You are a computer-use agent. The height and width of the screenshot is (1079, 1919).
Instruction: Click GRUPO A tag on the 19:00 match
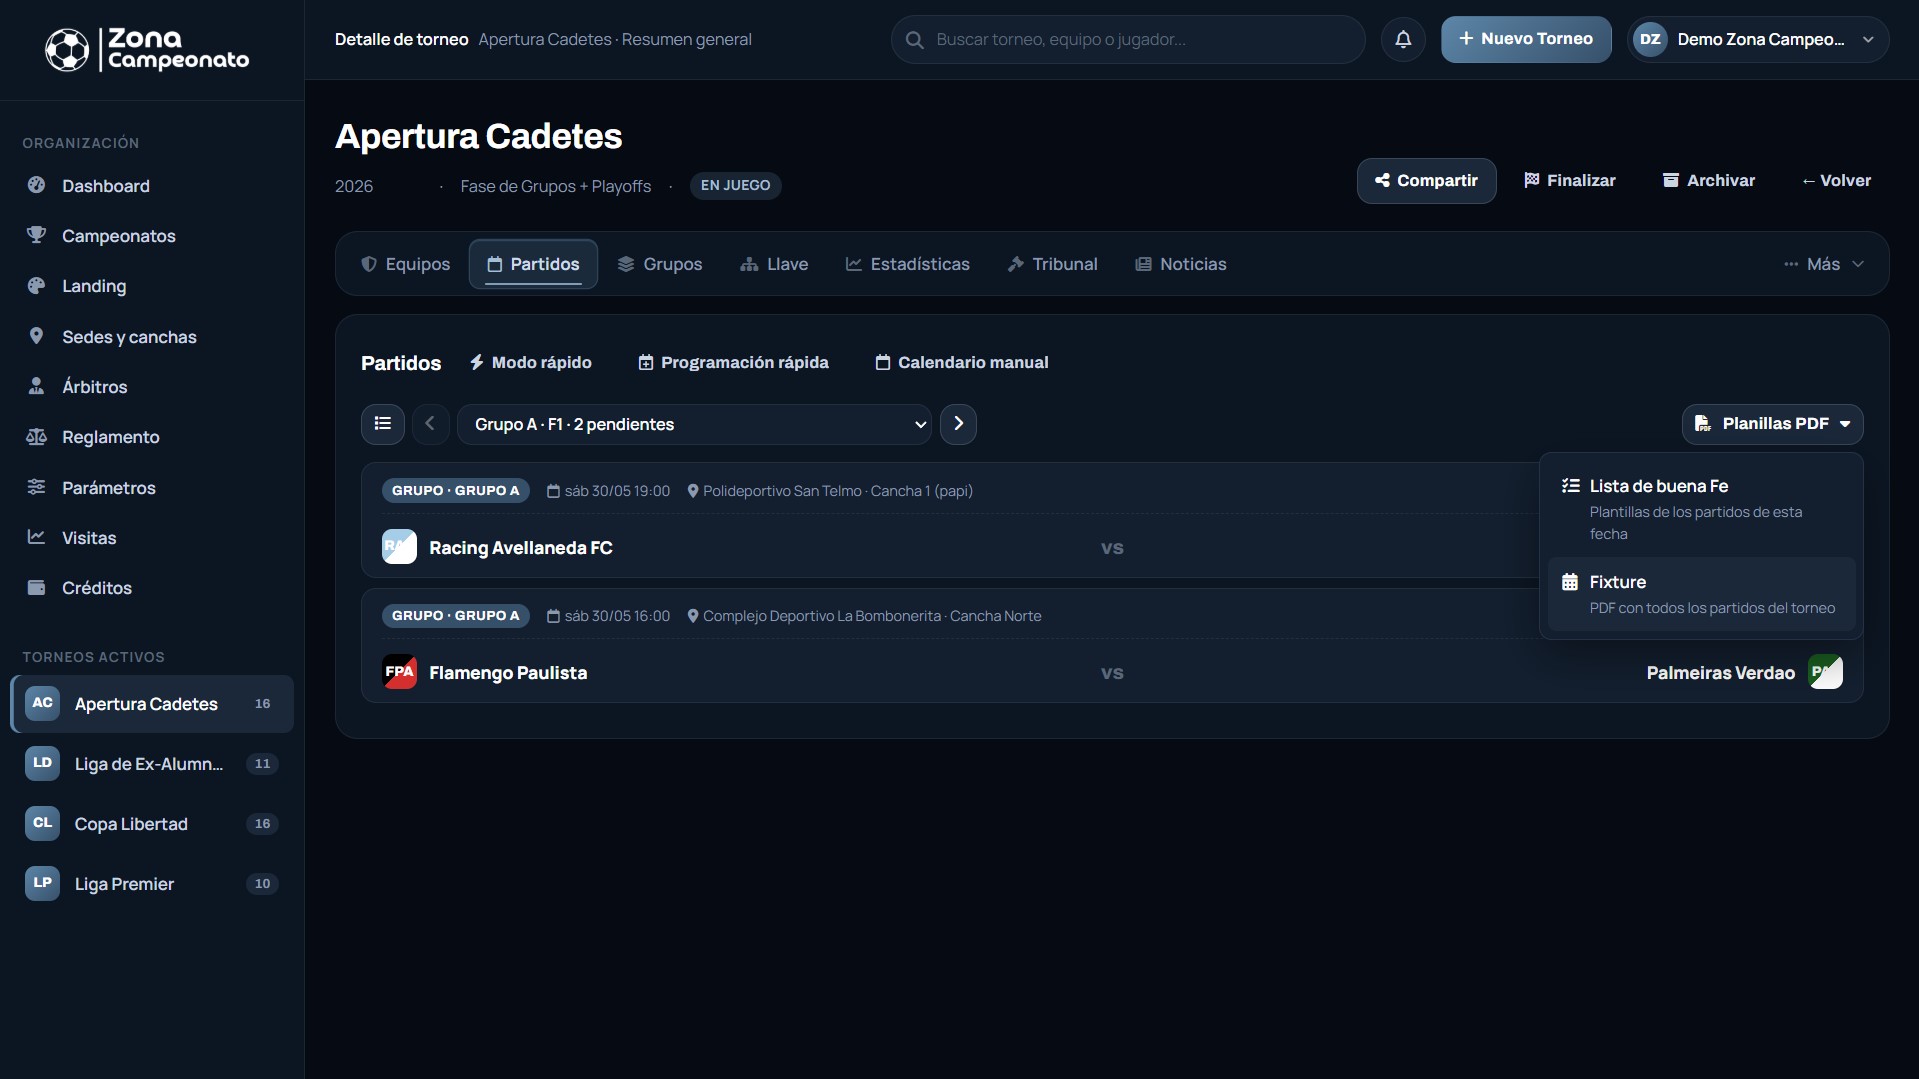[456, 491]
